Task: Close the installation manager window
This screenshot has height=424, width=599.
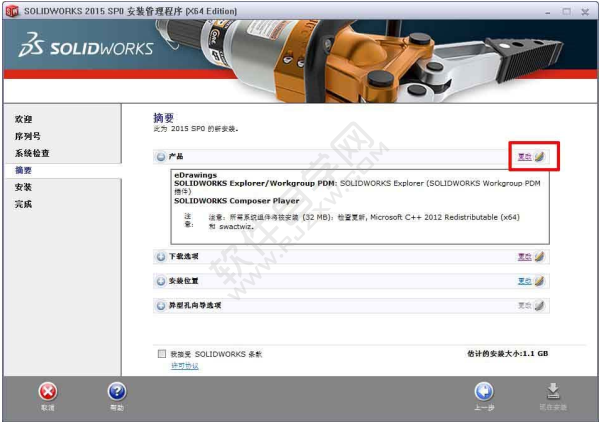Action: (x=585, y=12)
